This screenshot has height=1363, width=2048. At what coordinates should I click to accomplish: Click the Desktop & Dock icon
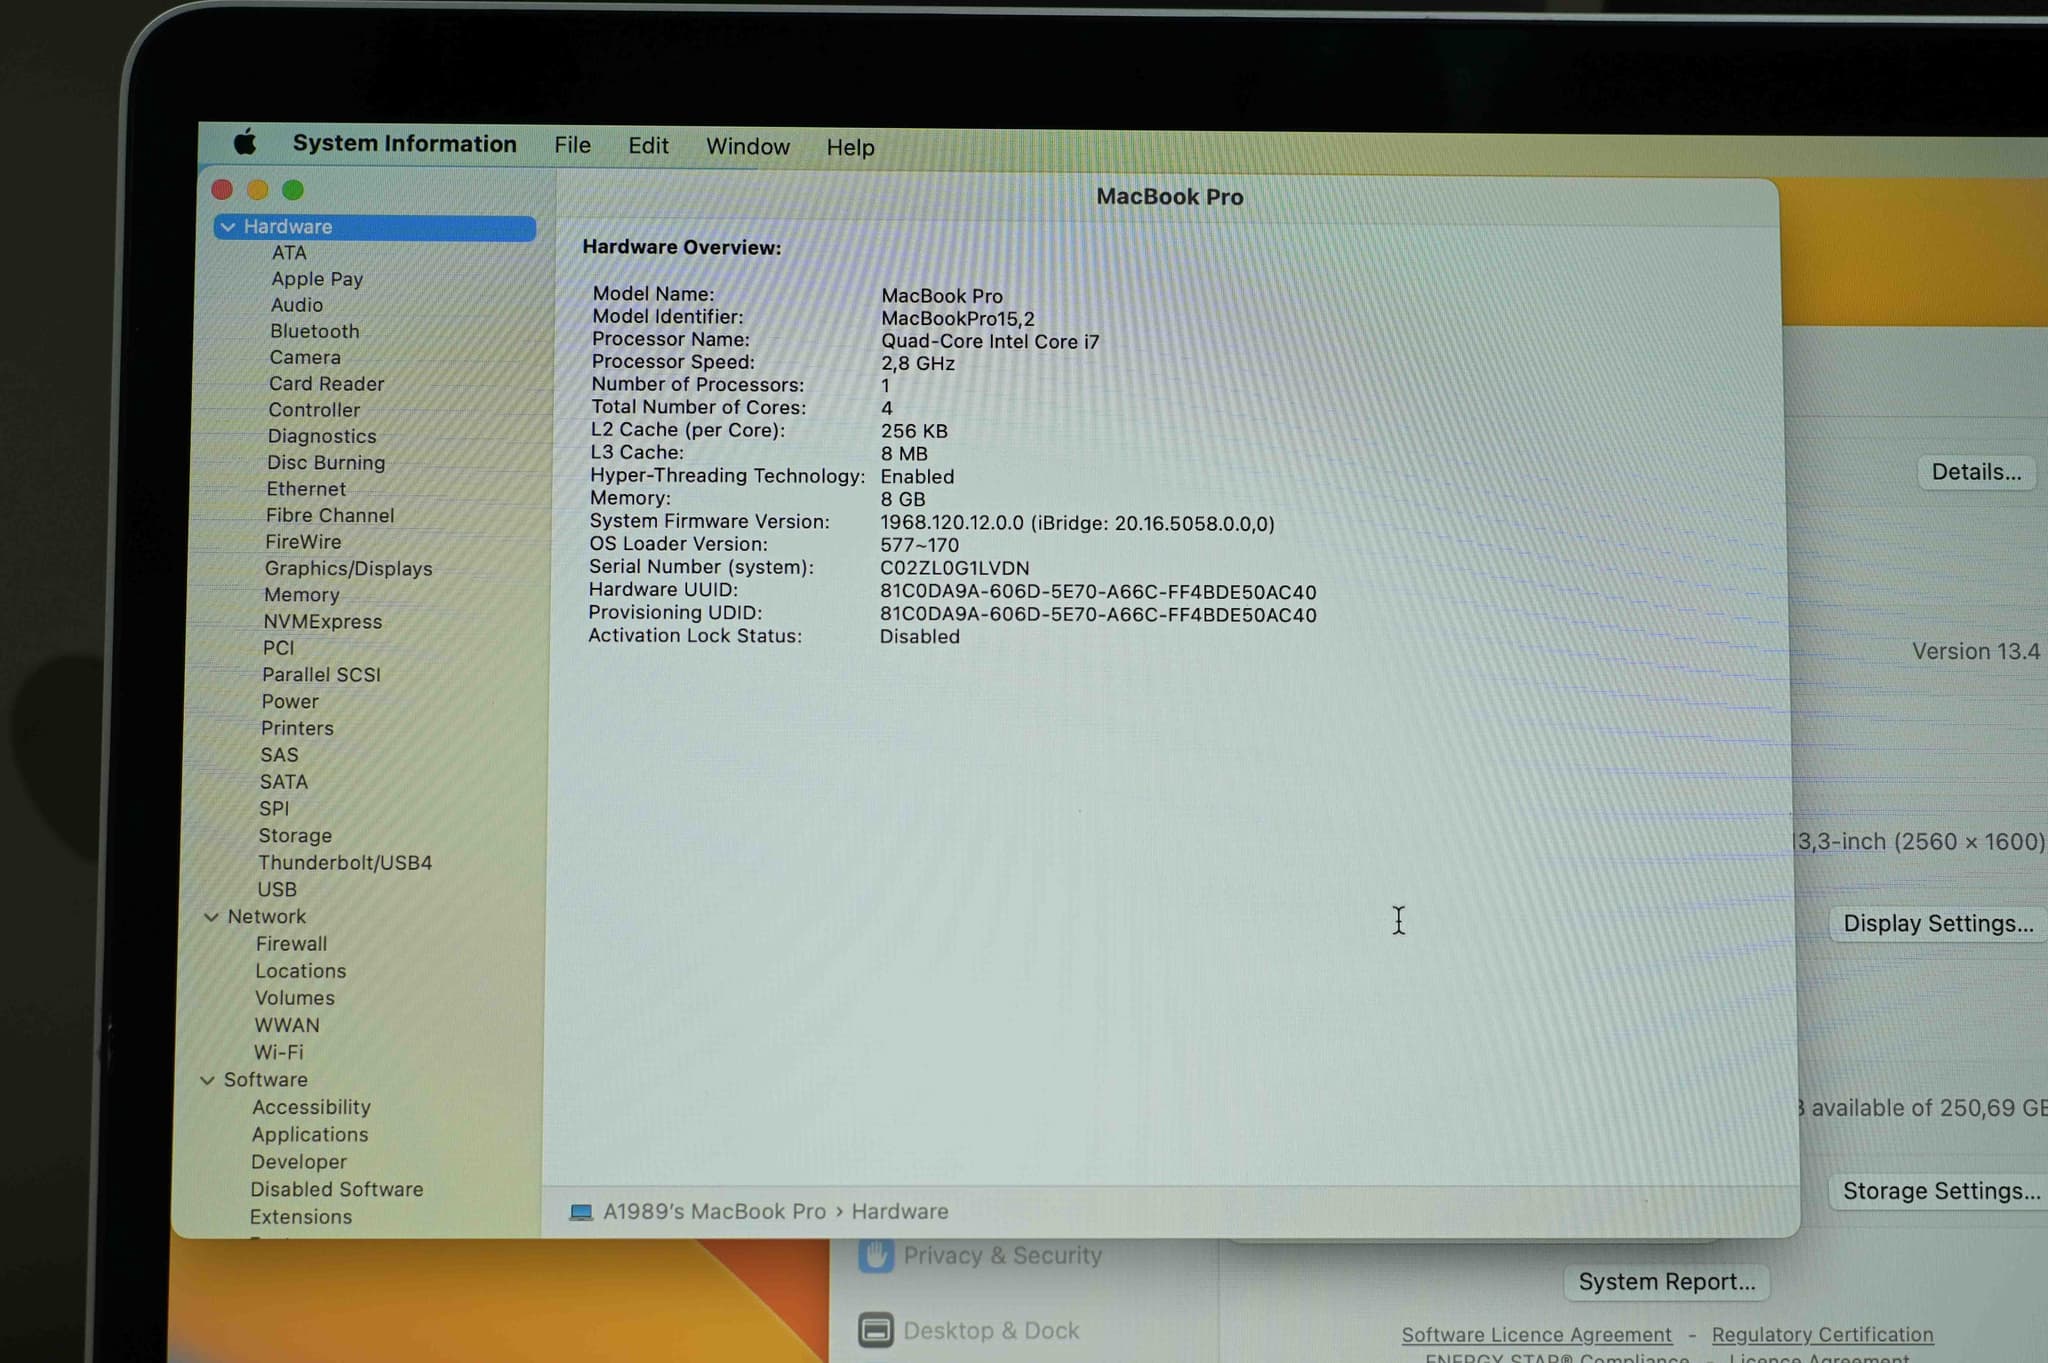pos(876,1330)
